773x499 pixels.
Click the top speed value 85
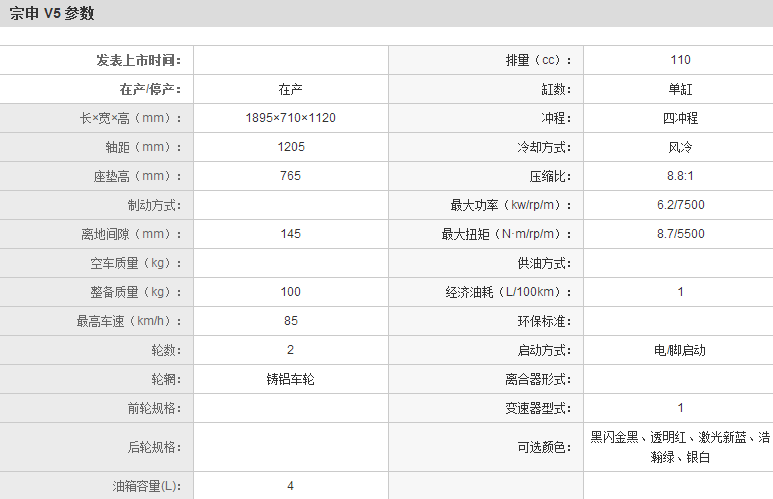(x=290, y=321)
